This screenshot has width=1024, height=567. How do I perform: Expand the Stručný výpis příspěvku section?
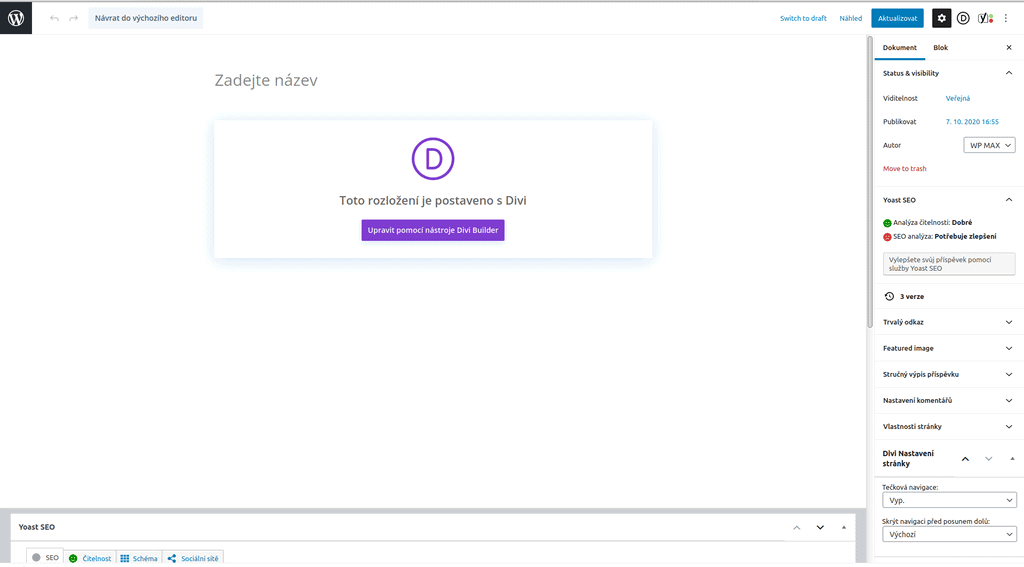(948, 374)
